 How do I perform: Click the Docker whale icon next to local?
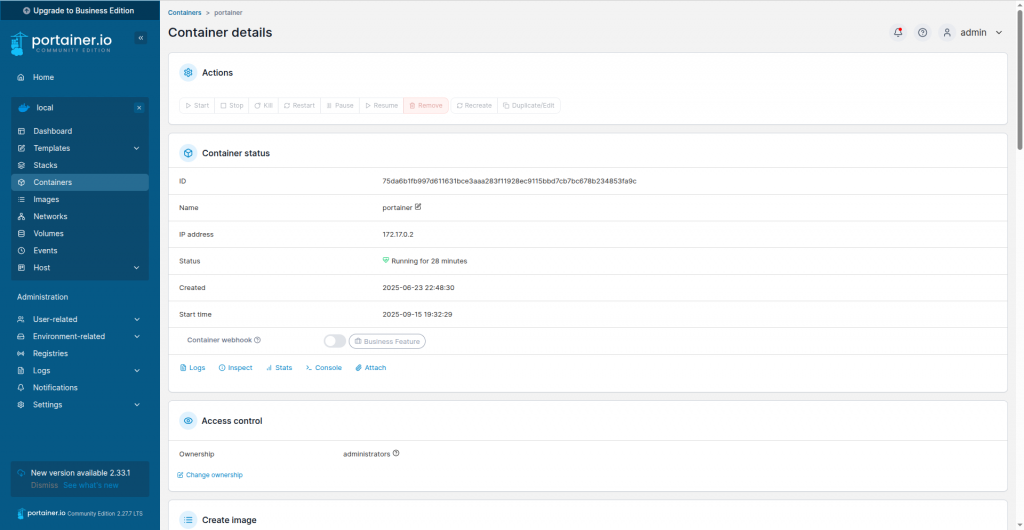pos(24,108)
